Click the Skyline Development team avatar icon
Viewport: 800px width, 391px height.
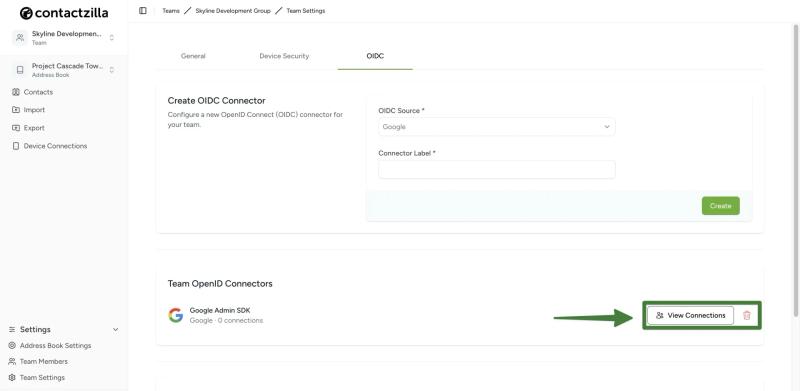click(x=19, y=37)
